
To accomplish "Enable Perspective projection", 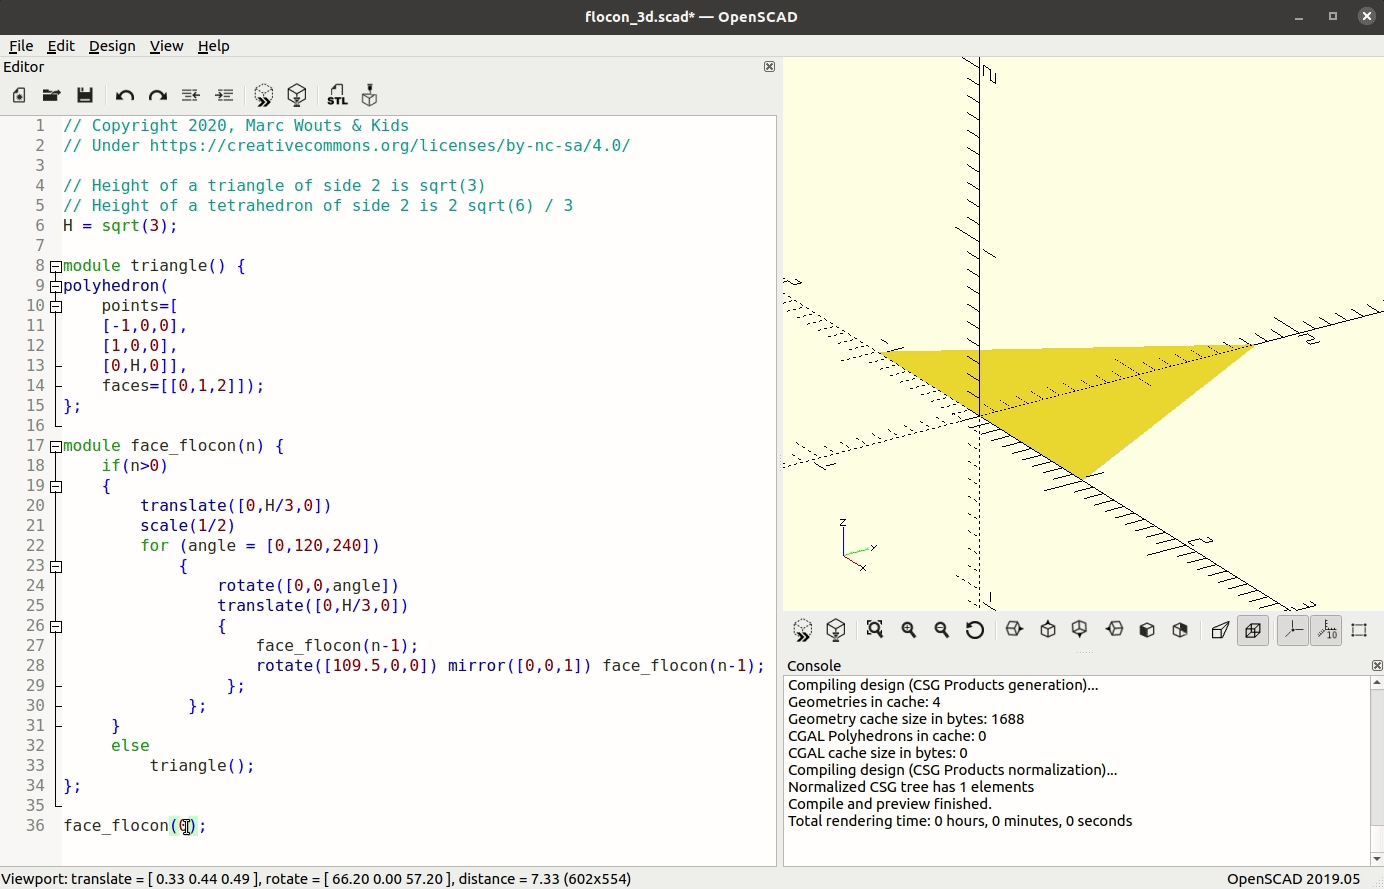I will 1220,630.
